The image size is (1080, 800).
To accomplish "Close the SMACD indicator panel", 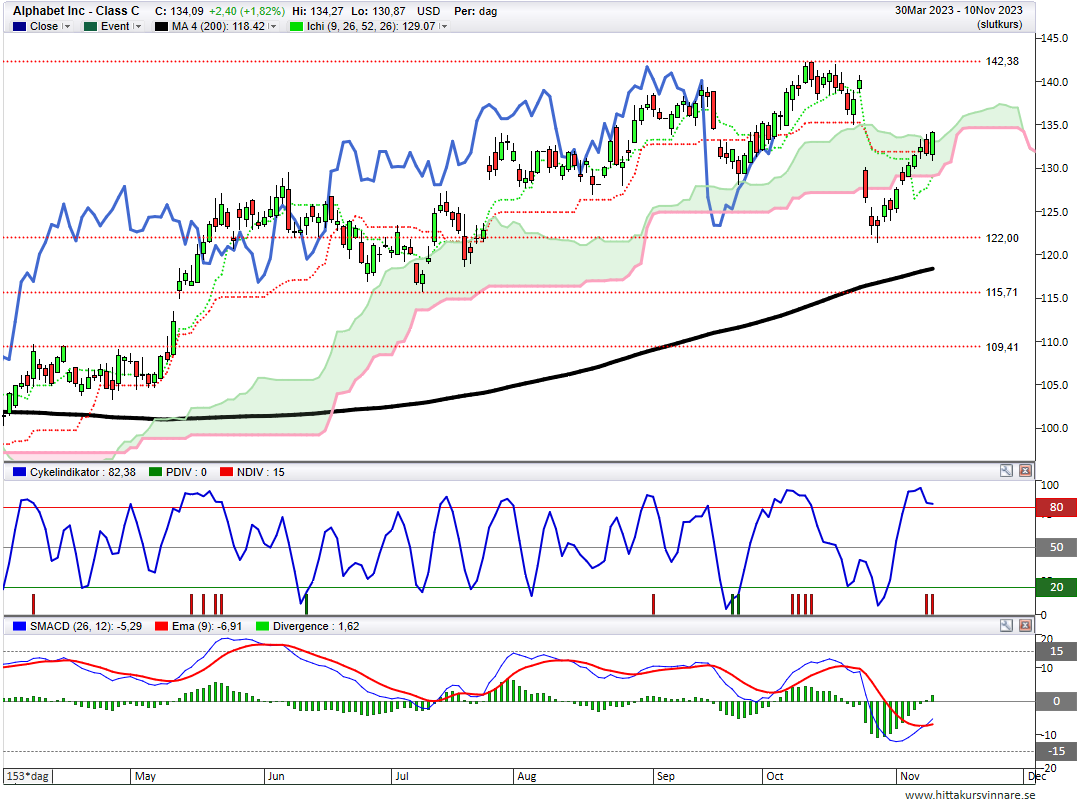I will pyautogui.click(x=1026, y=625).
